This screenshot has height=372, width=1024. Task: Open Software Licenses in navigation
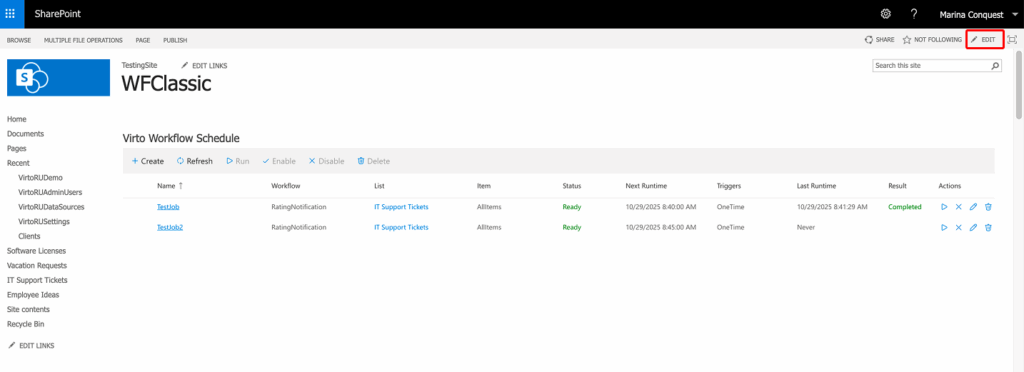pos(36,251)
